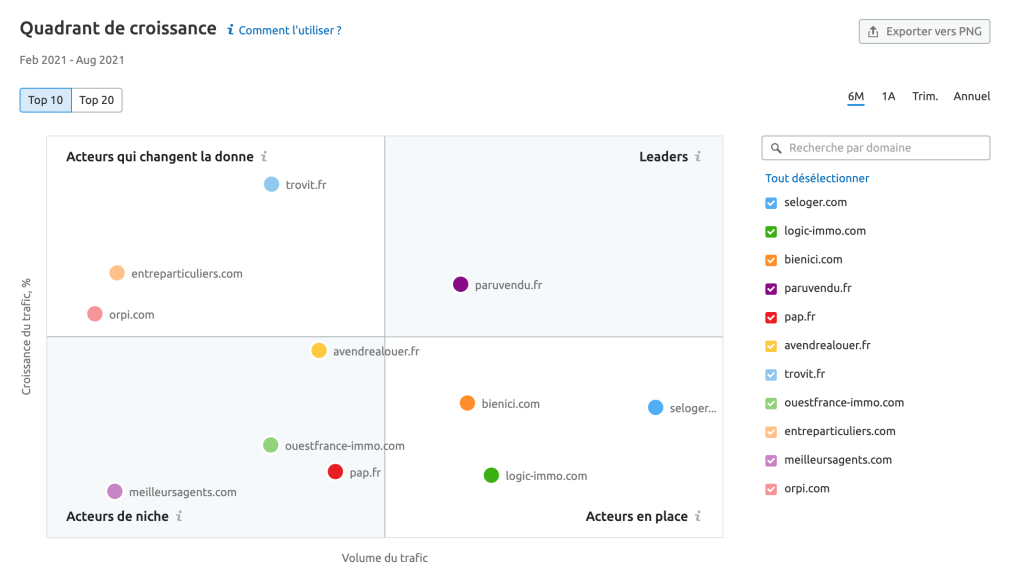Screen dimensions: 1010x582
Task: Toggle the trovit.fr checkbox in legend
Action: tap(771, 375)
